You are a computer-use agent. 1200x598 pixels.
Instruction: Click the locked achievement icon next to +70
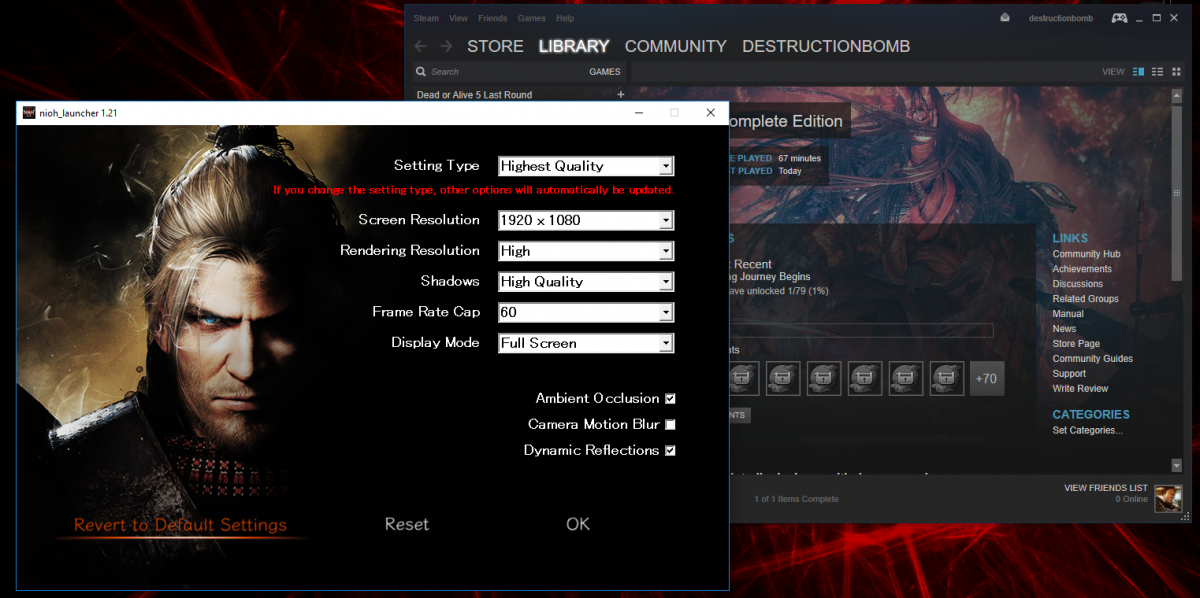(x=947, y=379)
